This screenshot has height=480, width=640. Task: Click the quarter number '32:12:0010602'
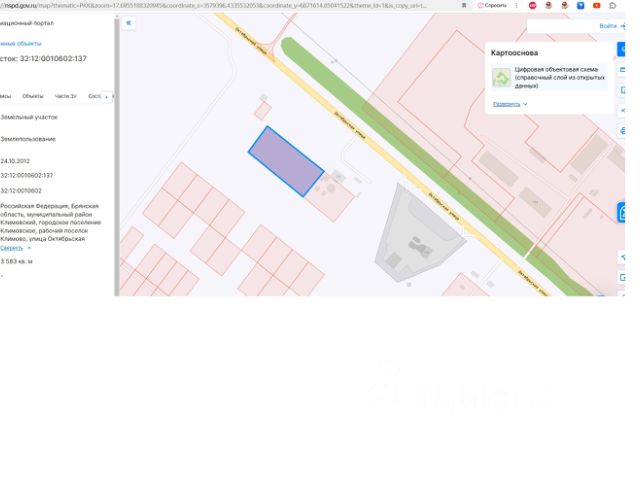click(x=21, y=191)
